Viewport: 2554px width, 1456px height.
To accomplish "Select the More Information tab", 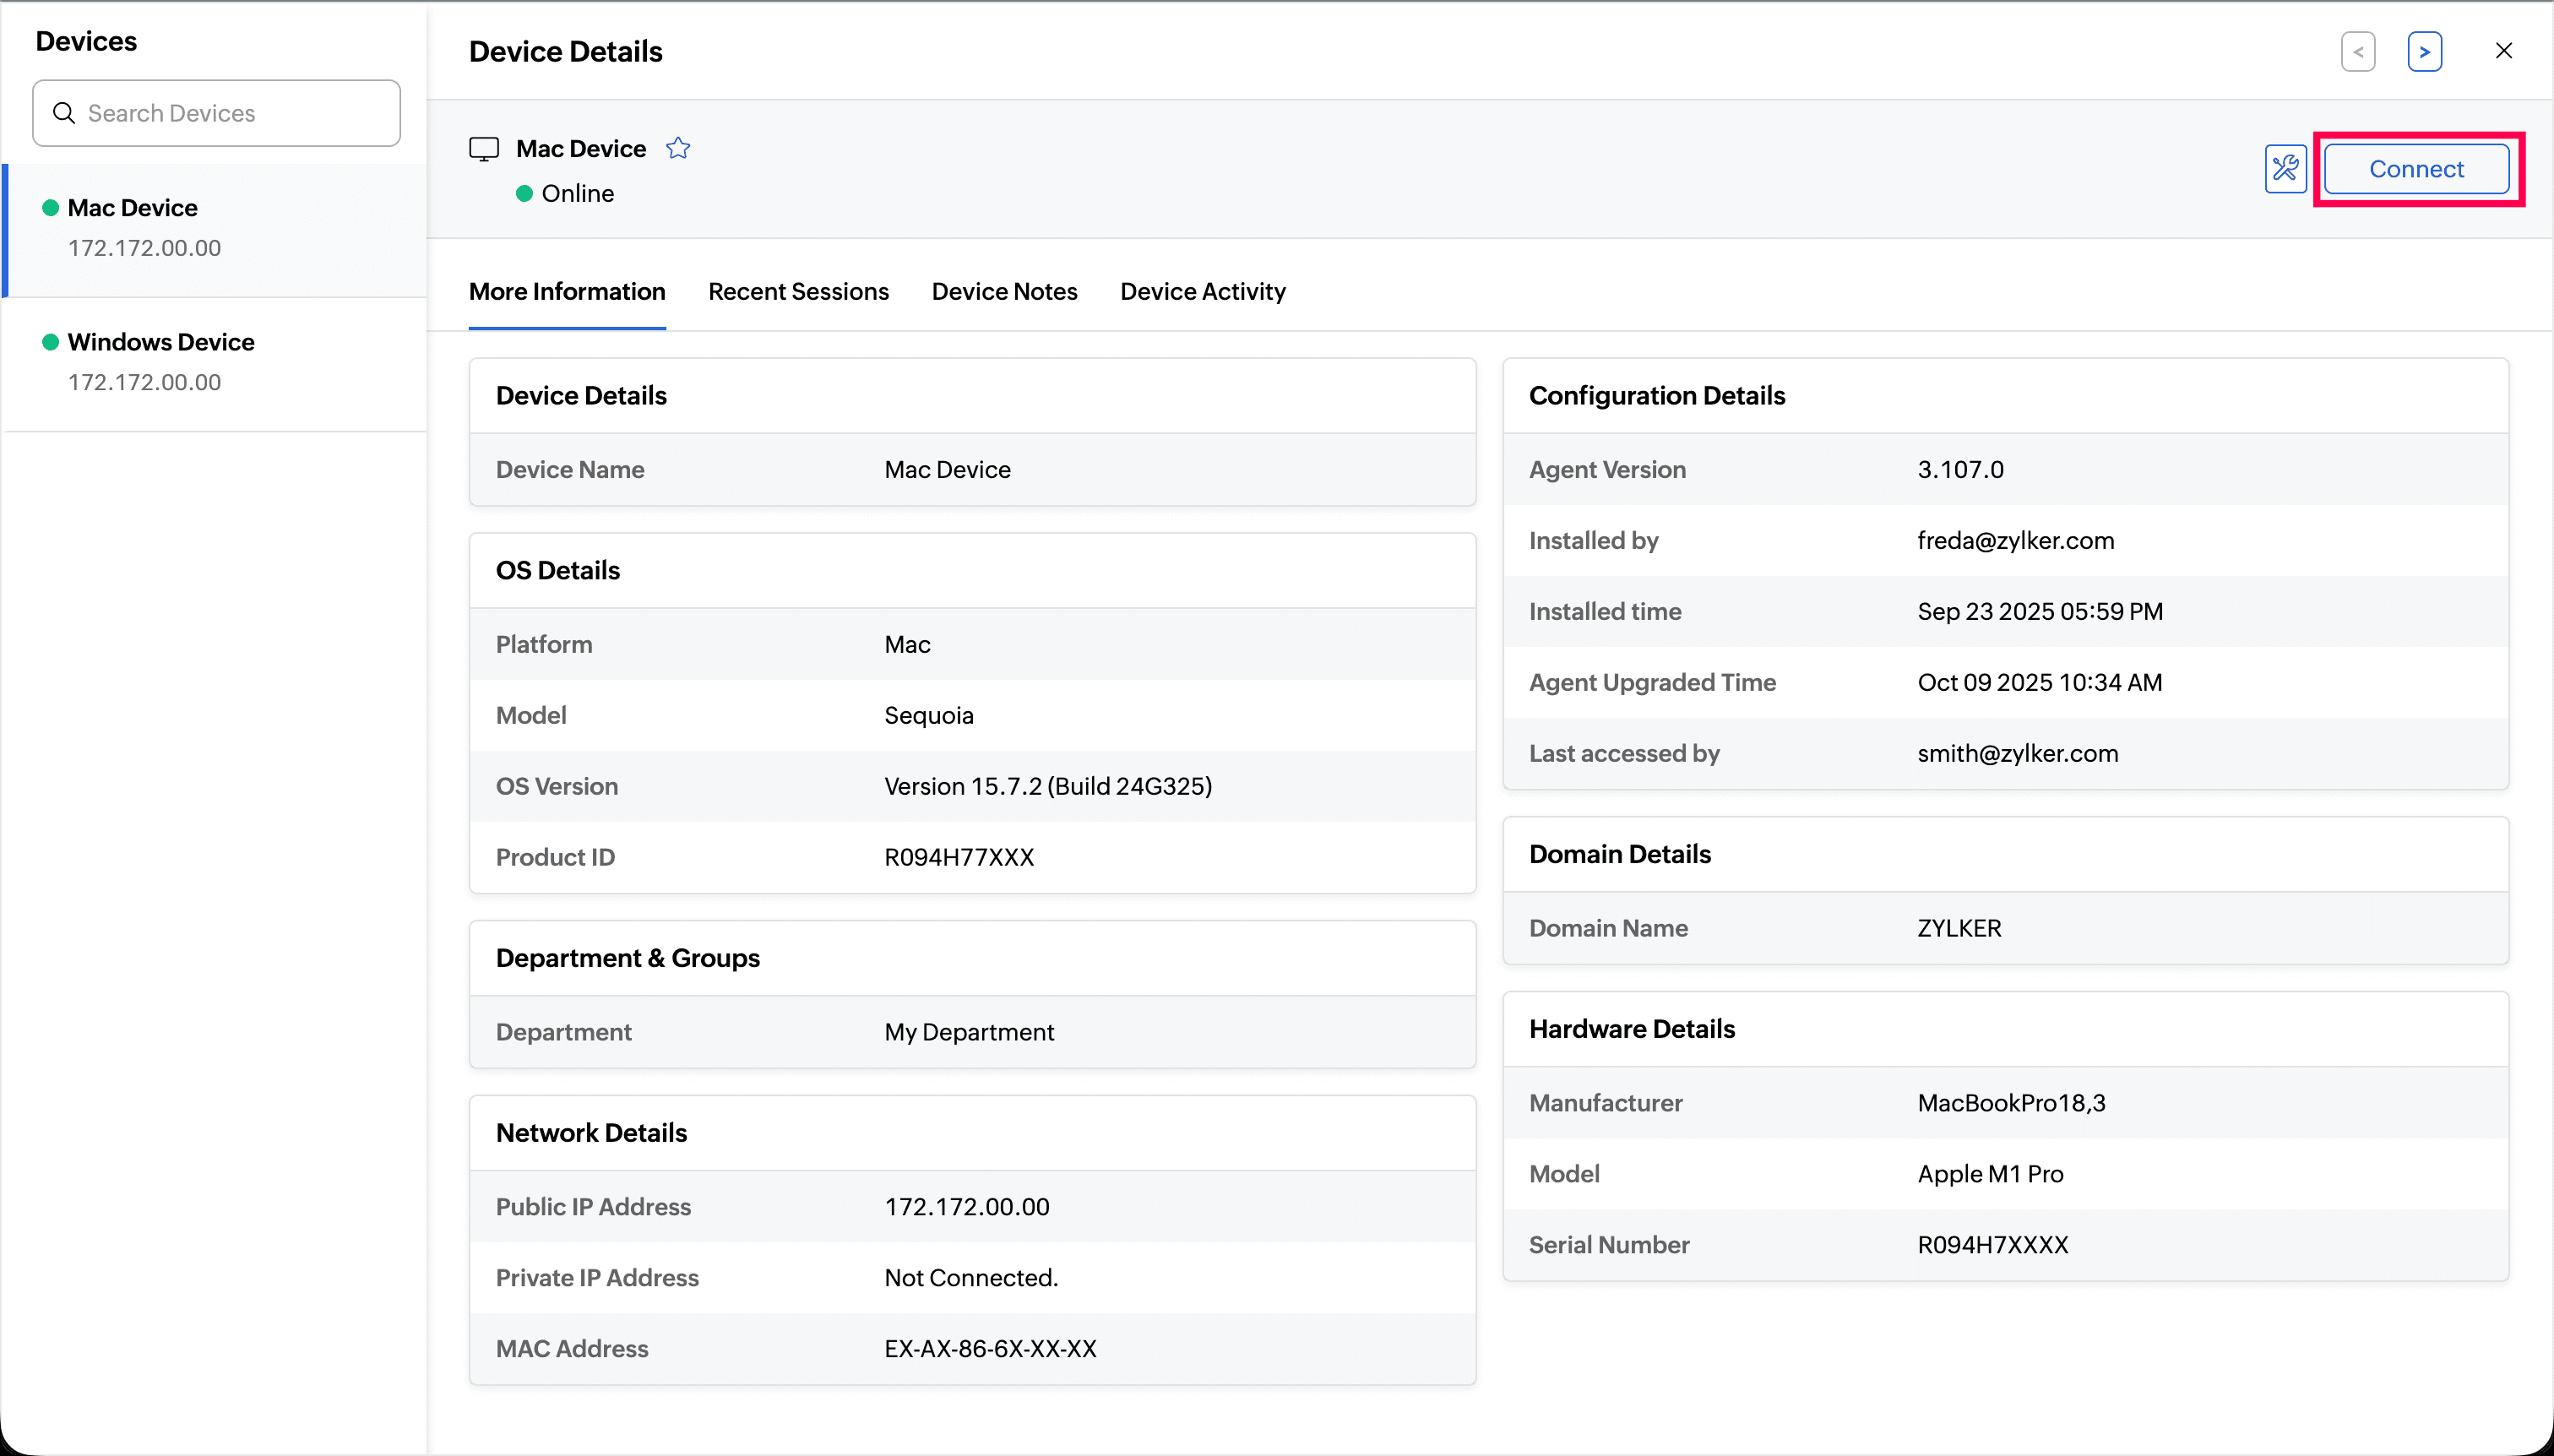I will click(567, 291).
